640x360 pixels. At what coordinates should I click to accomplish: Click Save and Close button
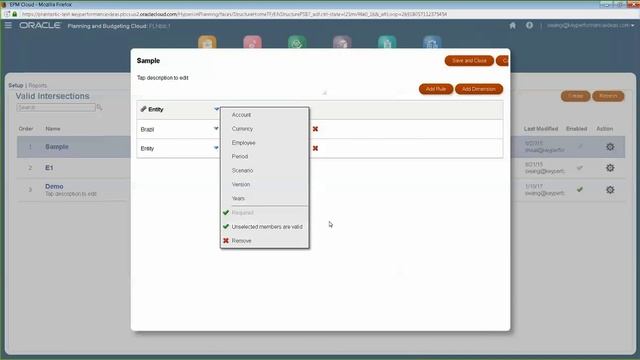[469, 61]
